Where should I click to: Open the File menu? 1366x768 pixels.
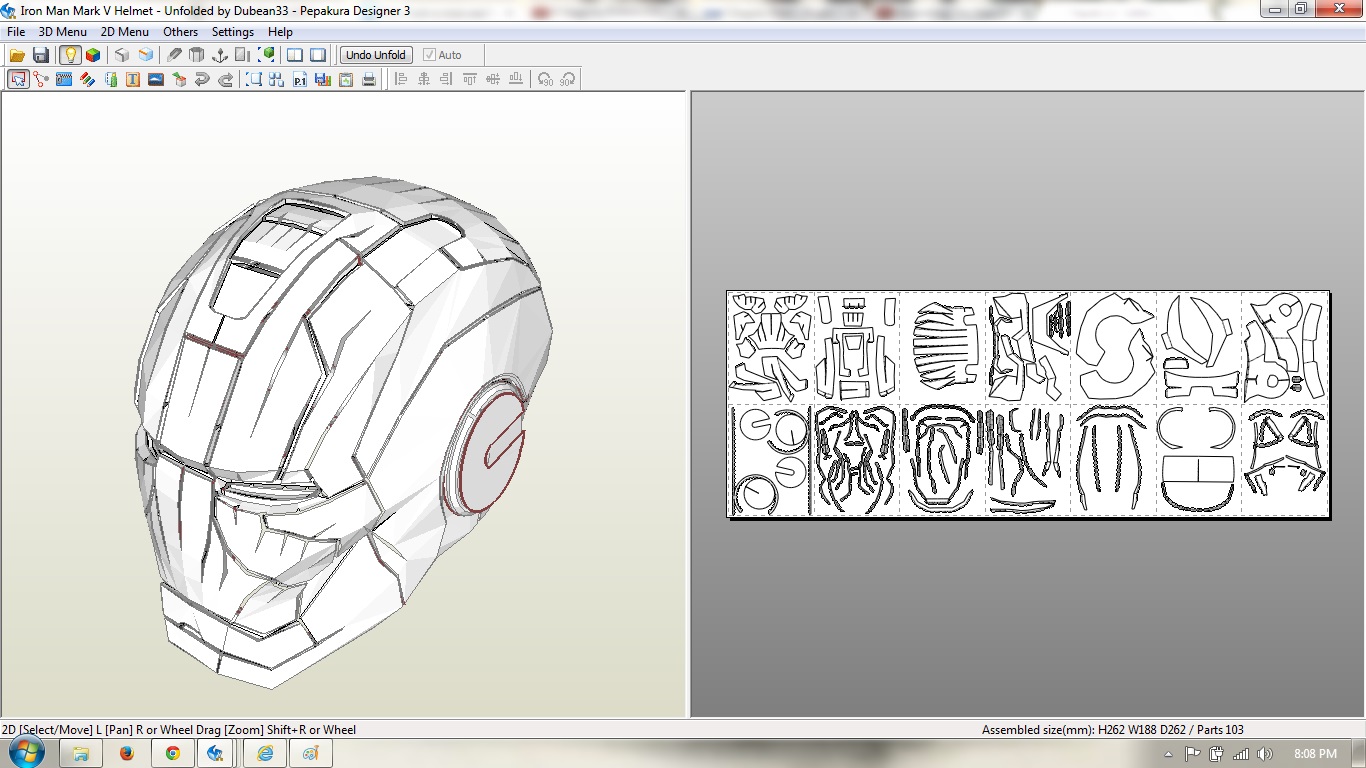(16, 32)
